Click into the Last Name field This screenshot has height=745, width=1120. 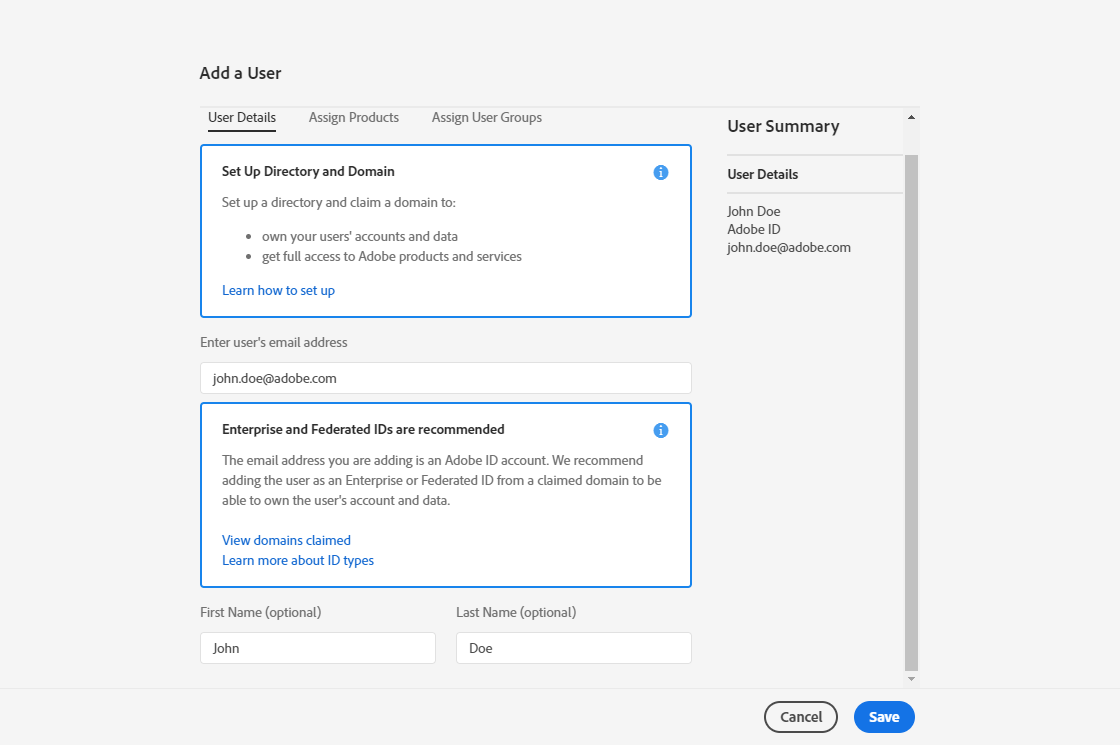coord(573,648)
